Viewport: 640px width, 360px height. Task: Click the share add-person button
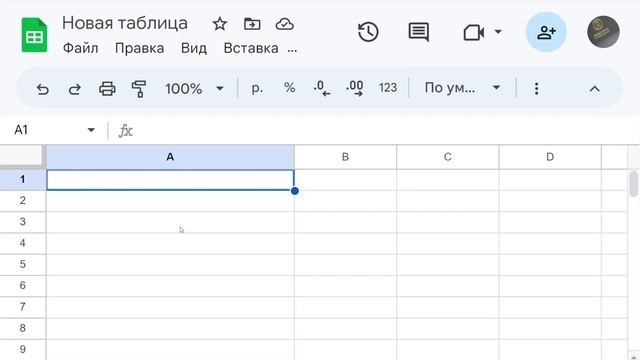(546, 32)
